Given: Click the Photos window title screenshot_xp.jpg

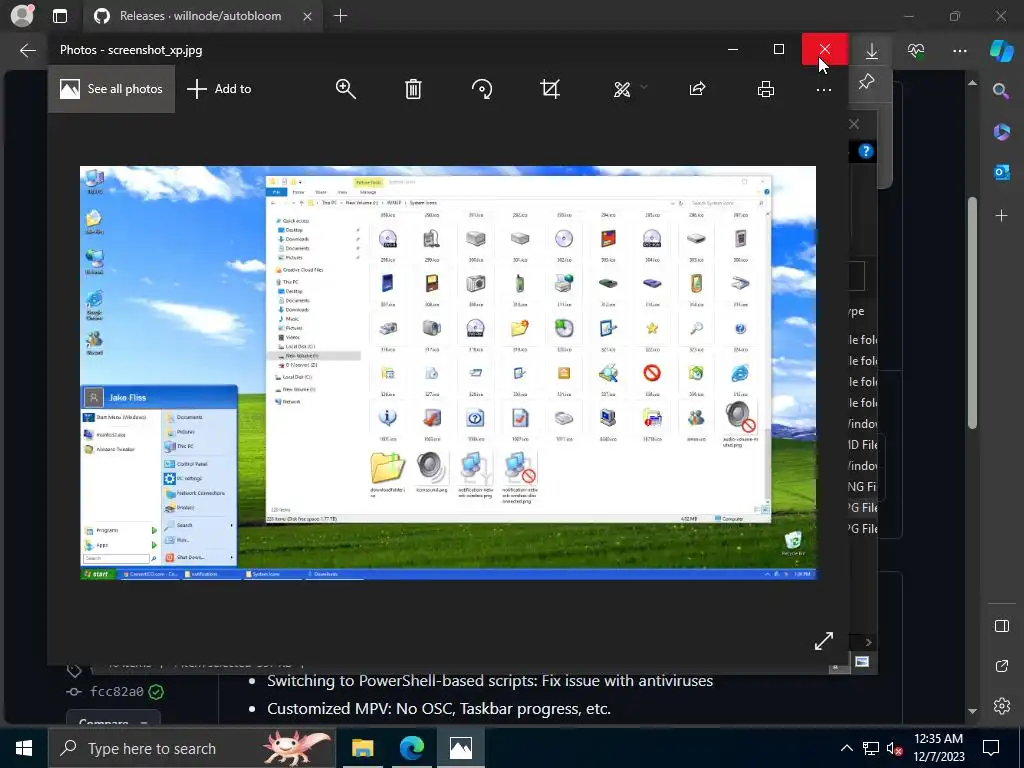Looking at the screenshot, I should point(131,50).
